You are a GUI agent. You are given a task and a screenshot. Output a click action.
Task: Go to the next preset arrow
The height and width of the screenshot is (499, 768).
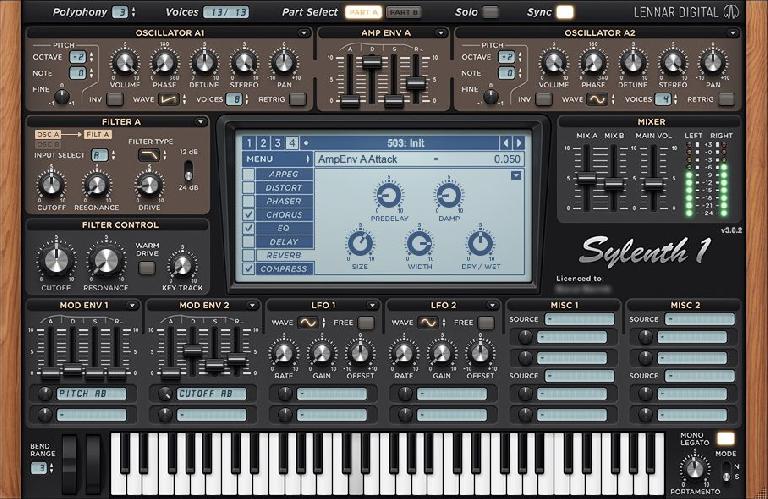(x=519, y=143)
